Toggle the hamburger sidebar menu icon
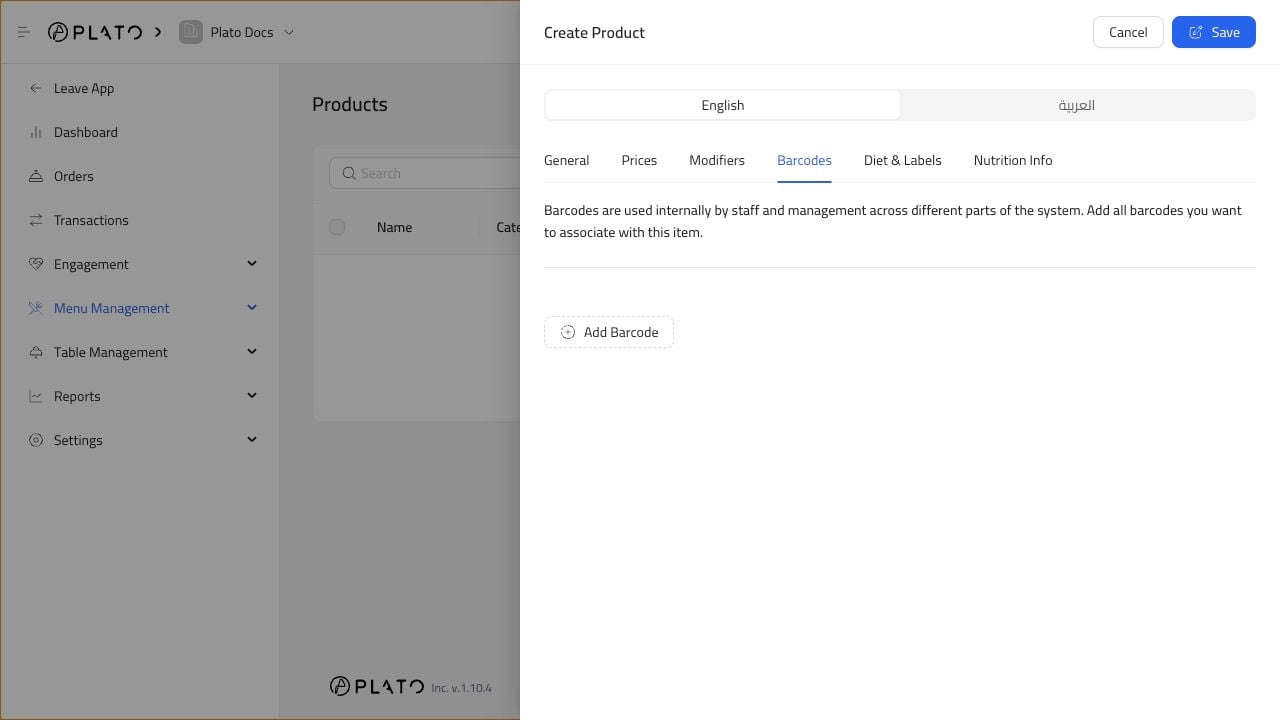The image size is (1280, 720). (x=24, y=32)
